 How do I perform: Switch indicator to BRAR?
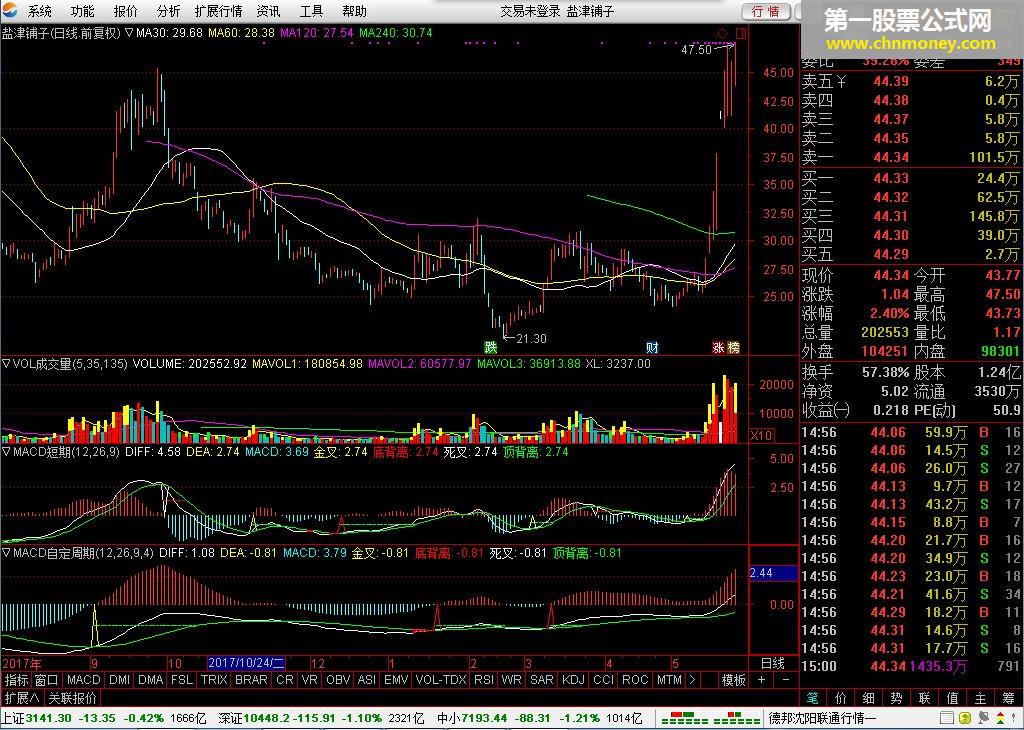pos(251,680)
